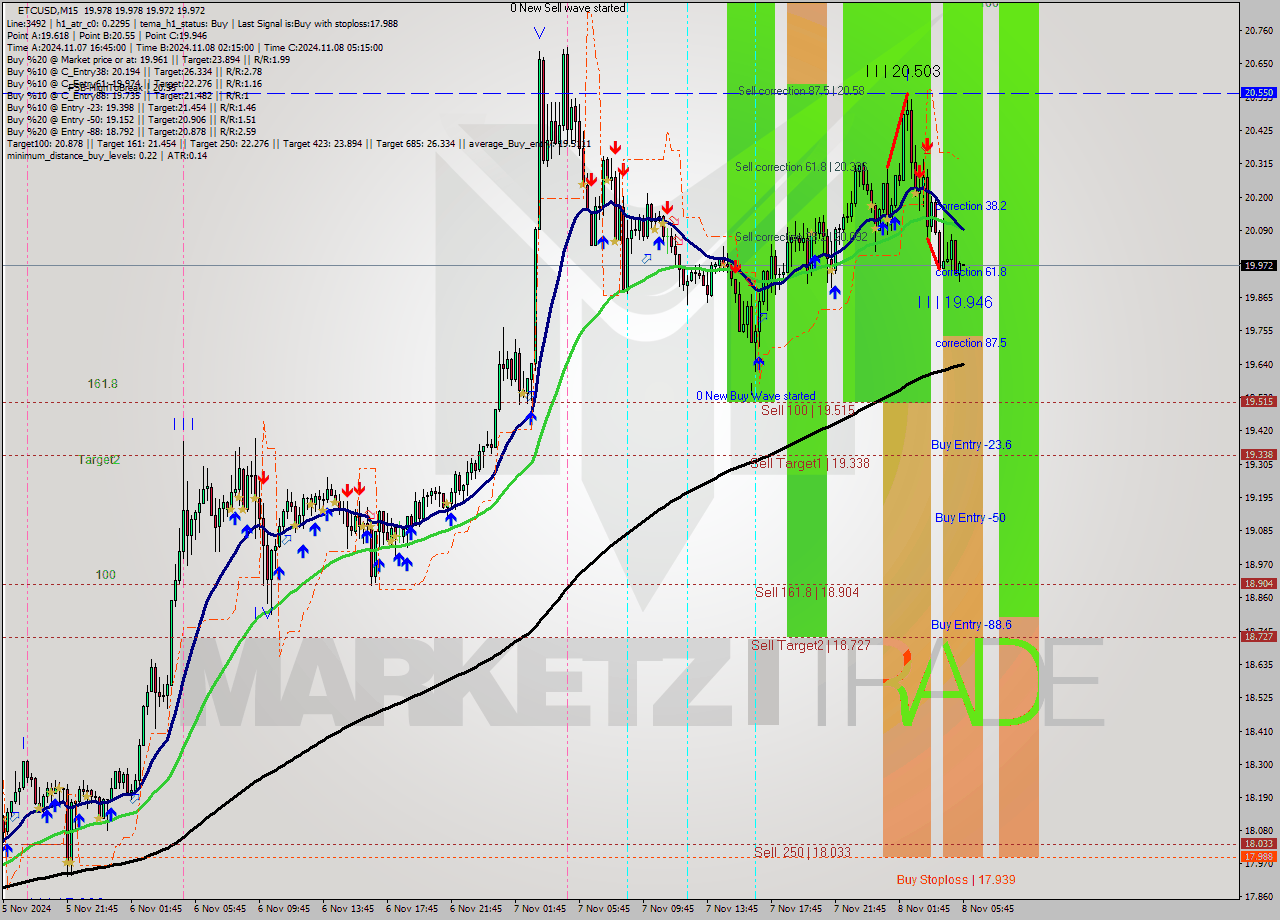Click the orange diamond marker near Sell Target2
1280x920 pixels.
(907, 657)
